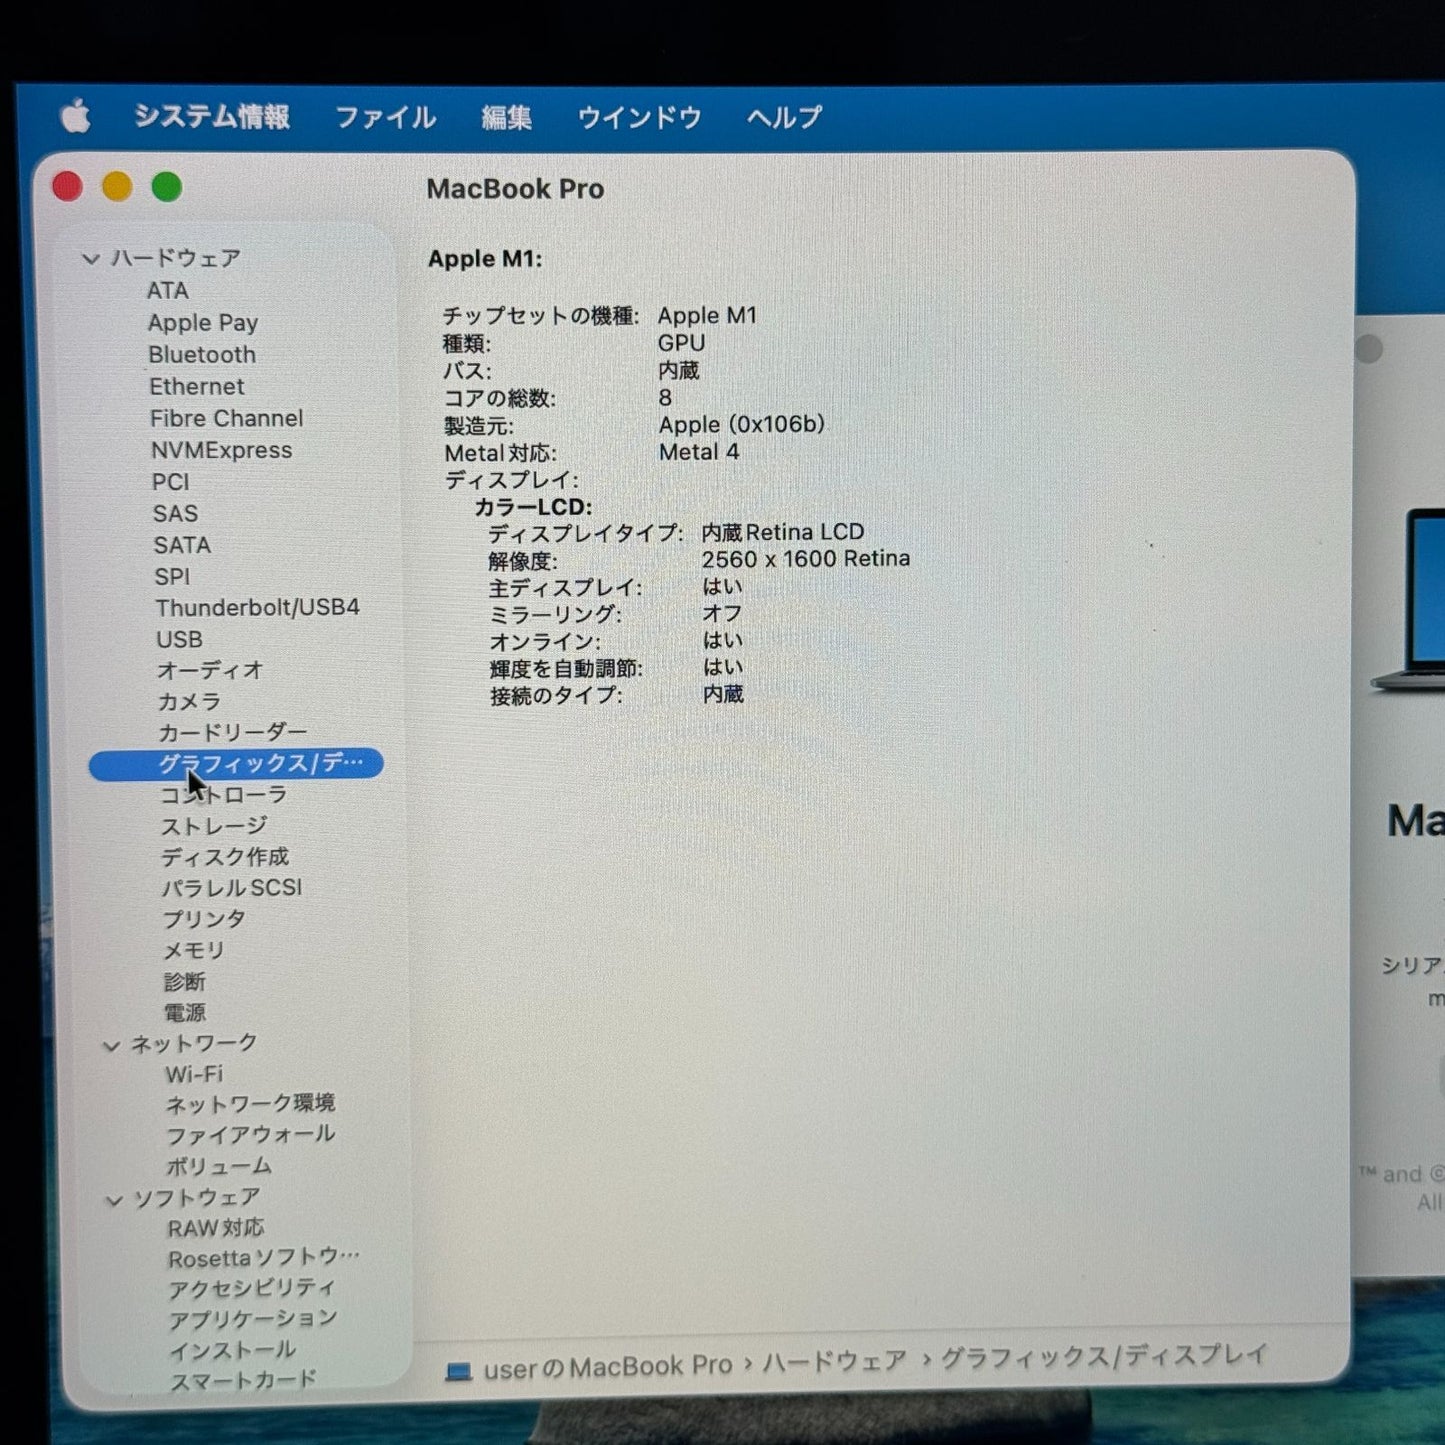Collapse the ソフトウェア section
The image size is (1445, 1445).
click(x=114, y=1200)
